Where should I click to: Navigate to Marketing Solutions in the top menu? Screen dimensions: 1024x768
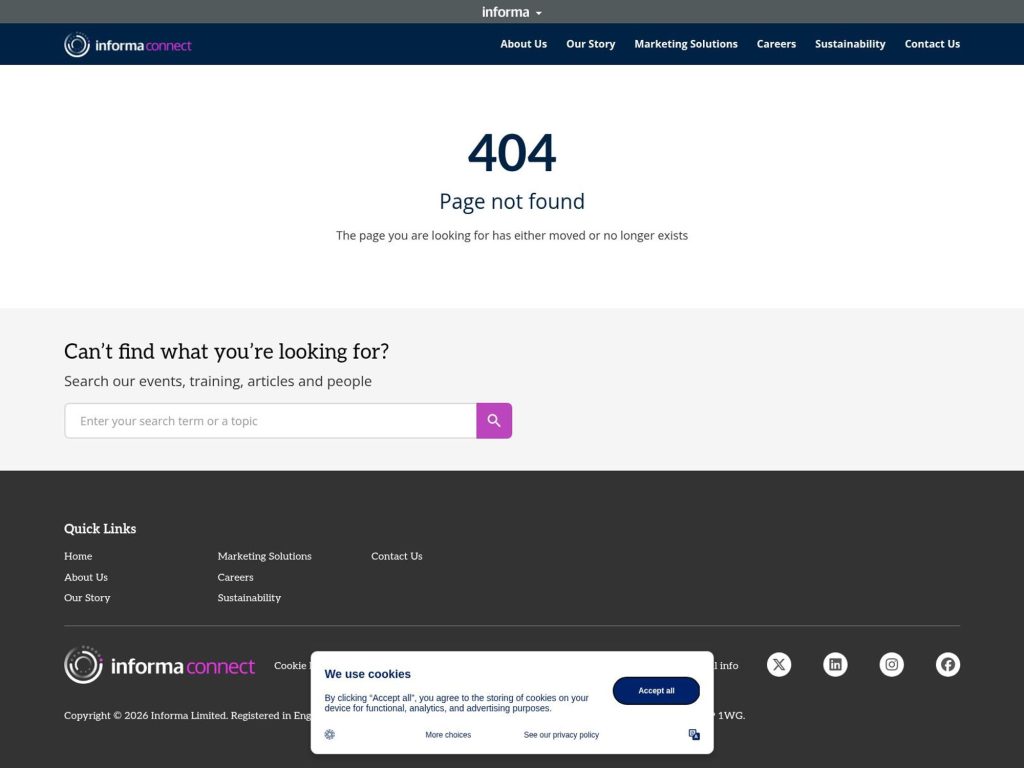[686, 44]
